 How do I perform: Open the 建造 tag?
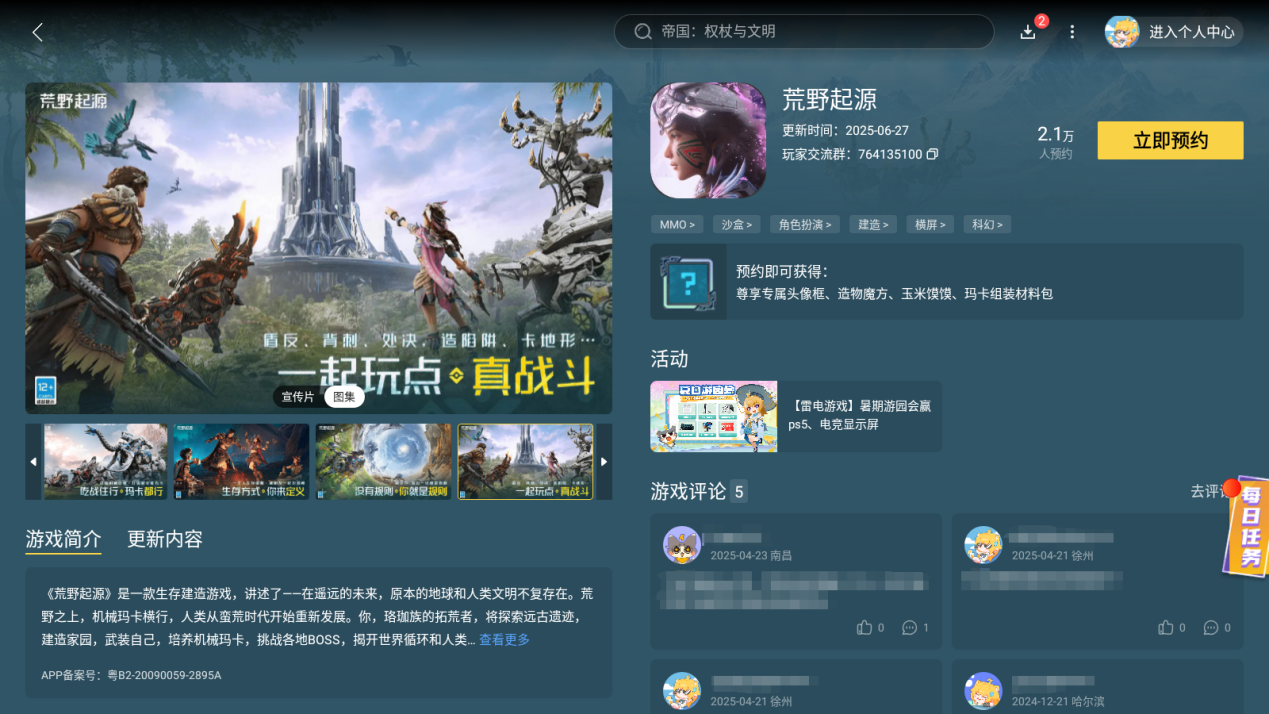coord(873,225)
